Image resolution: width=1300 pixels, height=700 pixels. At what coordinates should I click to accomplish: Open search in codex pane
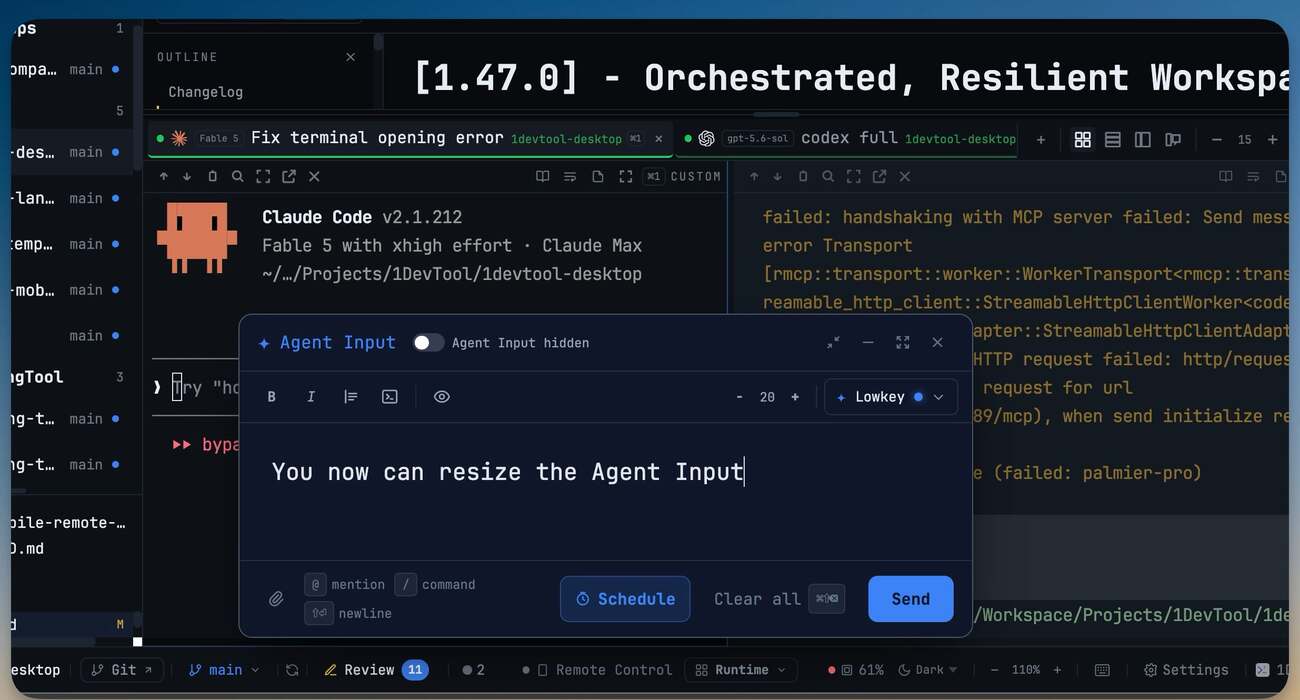click(828, 176)
